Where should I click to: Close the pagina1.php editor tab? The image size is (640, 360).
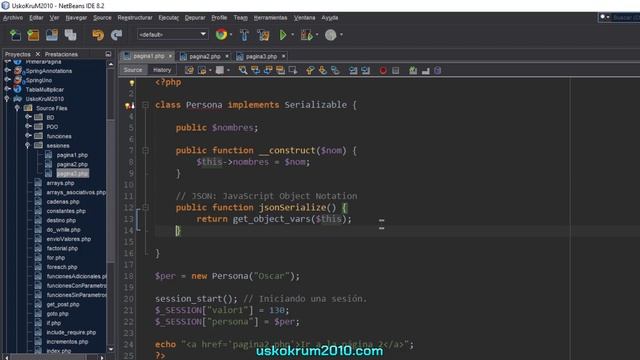pos(170,56)
